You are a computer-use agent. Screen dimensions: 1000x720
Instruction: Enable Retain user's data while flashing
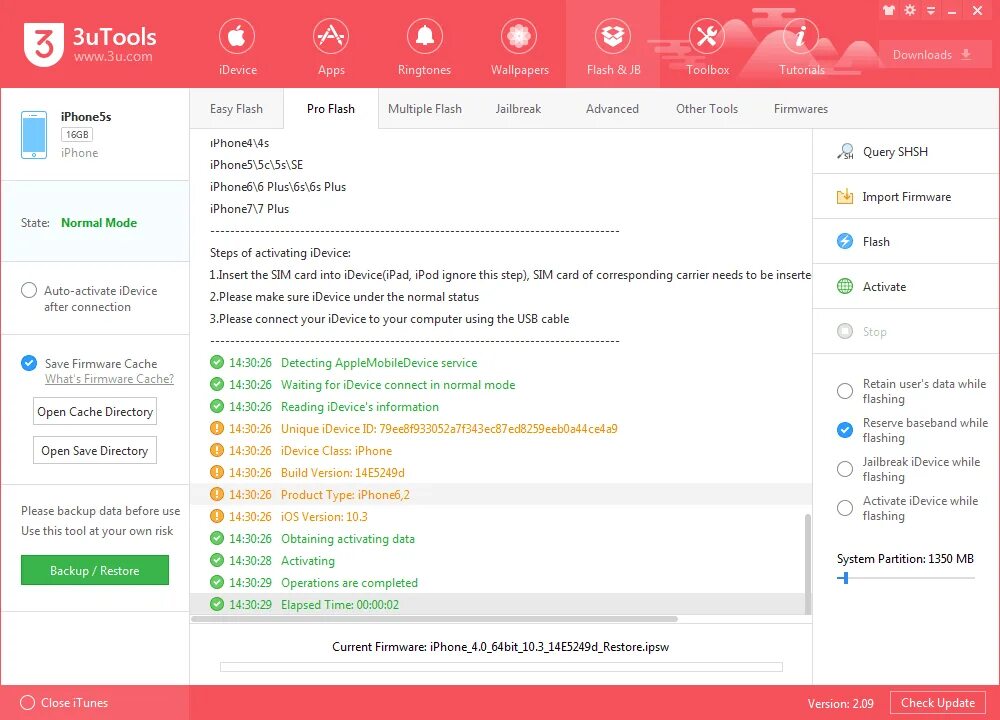[844, 391]
